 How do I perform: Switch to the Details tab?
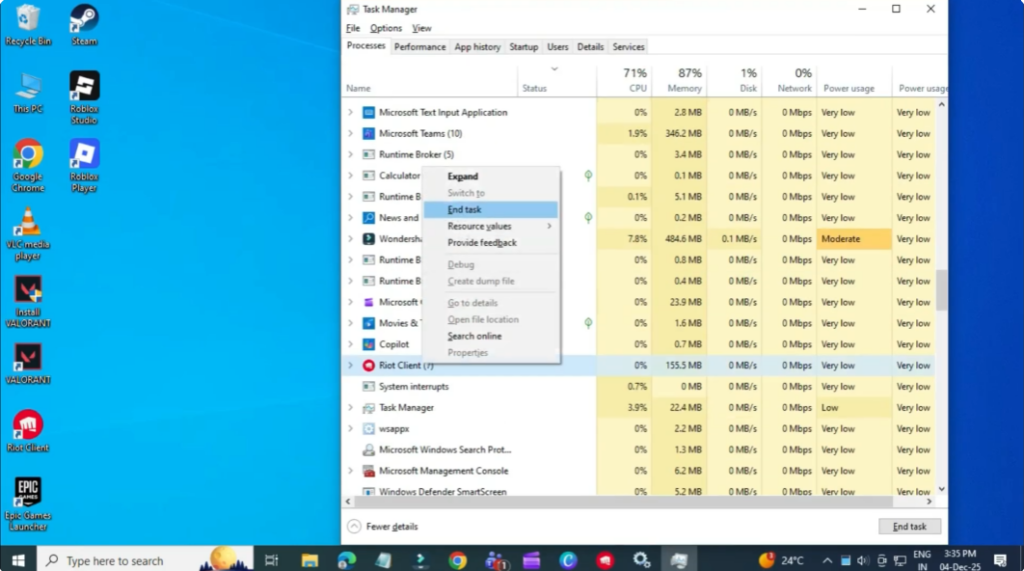point(590,47)
